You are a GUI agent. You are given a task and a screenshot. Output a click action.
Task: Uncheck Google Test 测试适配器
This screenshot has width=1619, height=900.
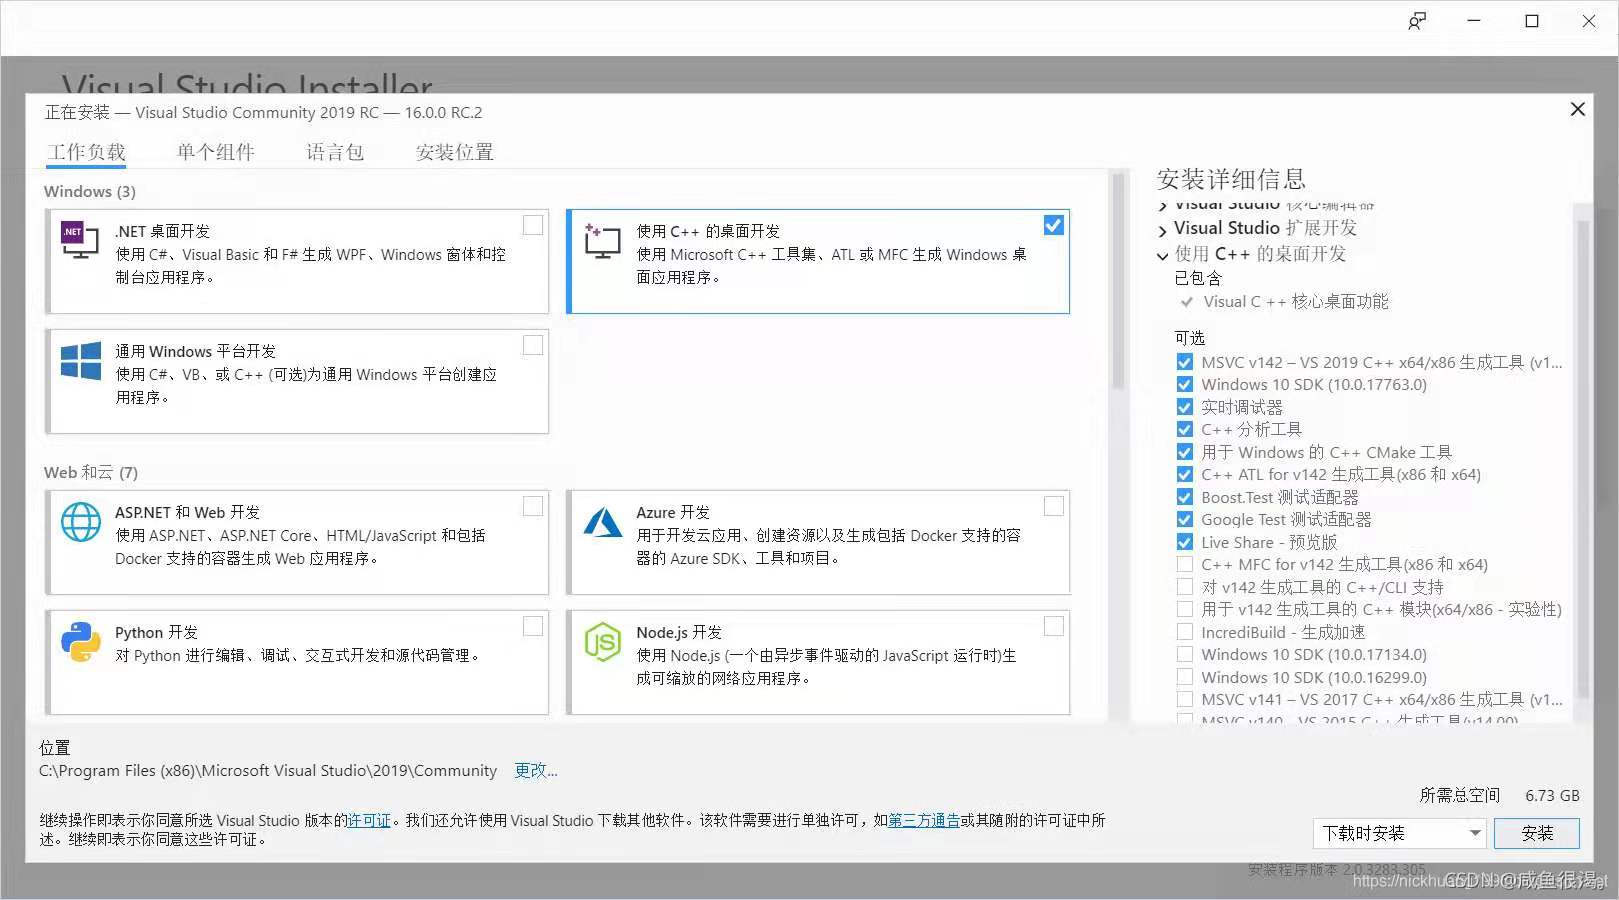point(1185,519)
